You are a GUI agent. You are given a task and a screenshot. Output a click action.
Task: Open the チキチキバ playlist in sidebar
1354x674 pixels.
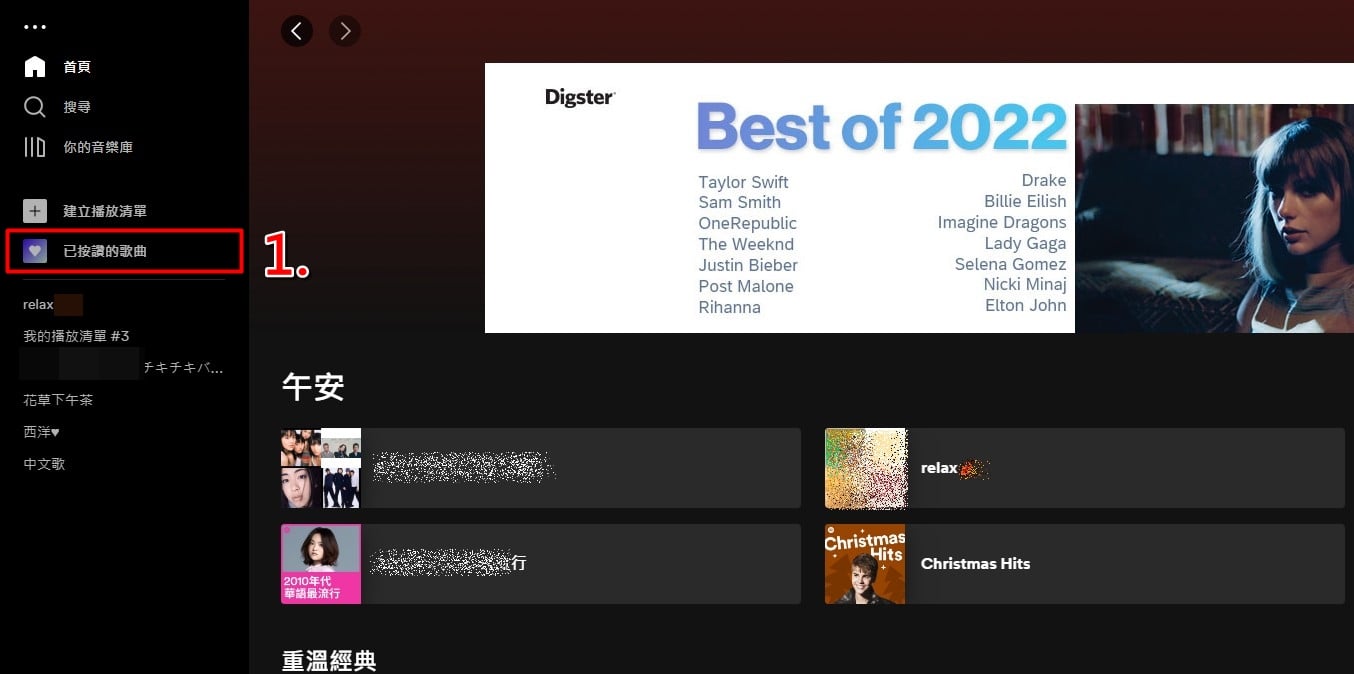pos(183,368)
